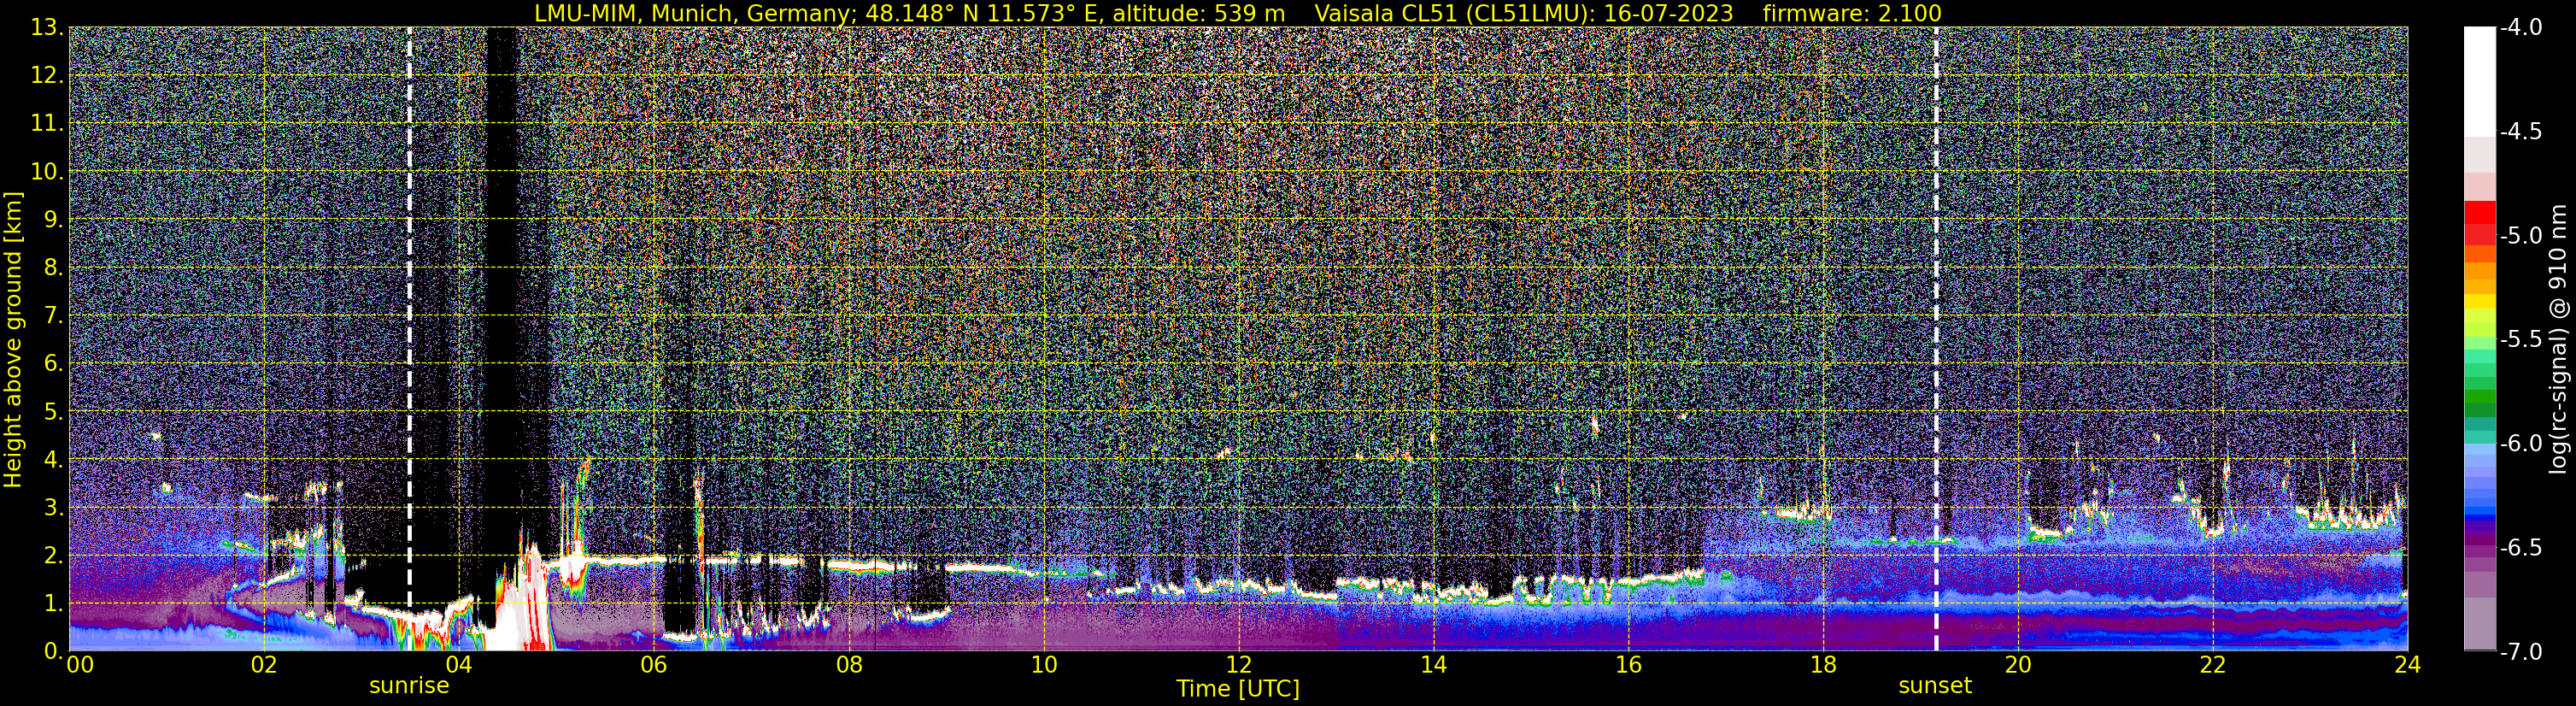This screenshot has width=2576, height=706.
Task: Click the '-5.0' colorbar tick label
Action: click(2521, 236)
